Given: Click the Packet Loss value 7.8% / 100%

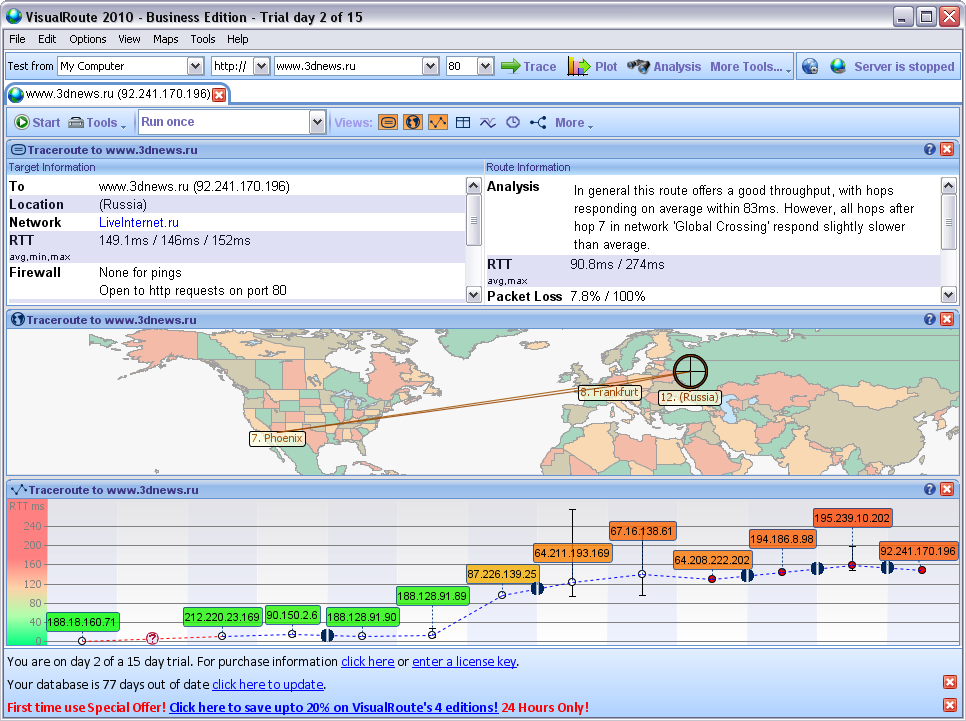Looking at the screenshot, I should coord(607,296).
